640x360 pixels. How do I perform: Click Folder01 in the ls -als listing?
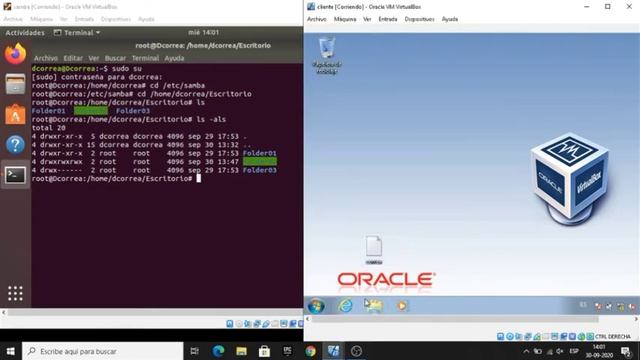(260, 153)
